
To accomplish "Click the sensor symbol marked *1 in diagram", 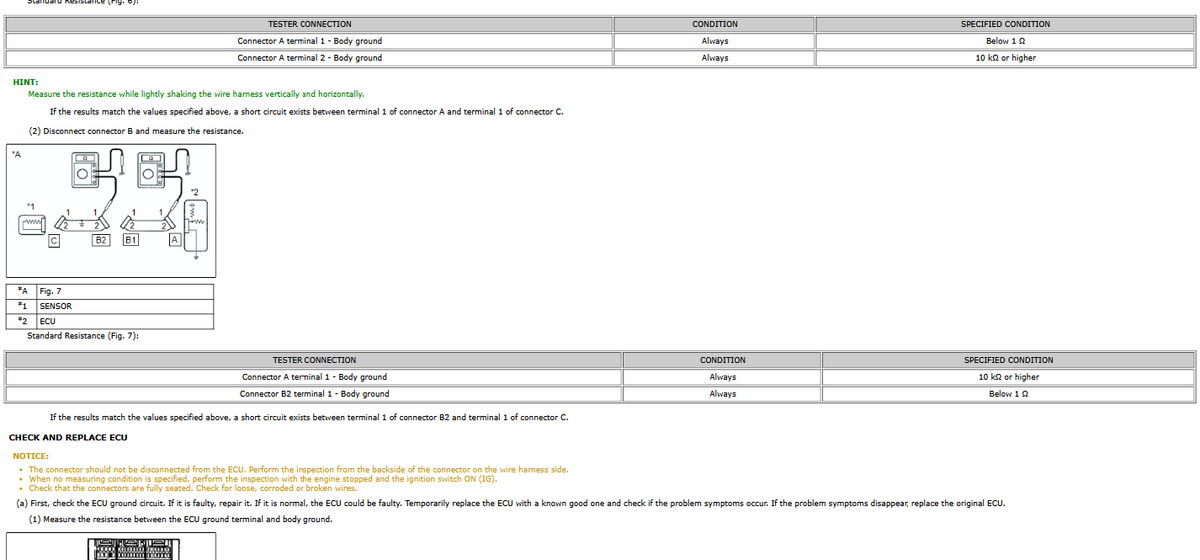I will (x=34, y=223).
